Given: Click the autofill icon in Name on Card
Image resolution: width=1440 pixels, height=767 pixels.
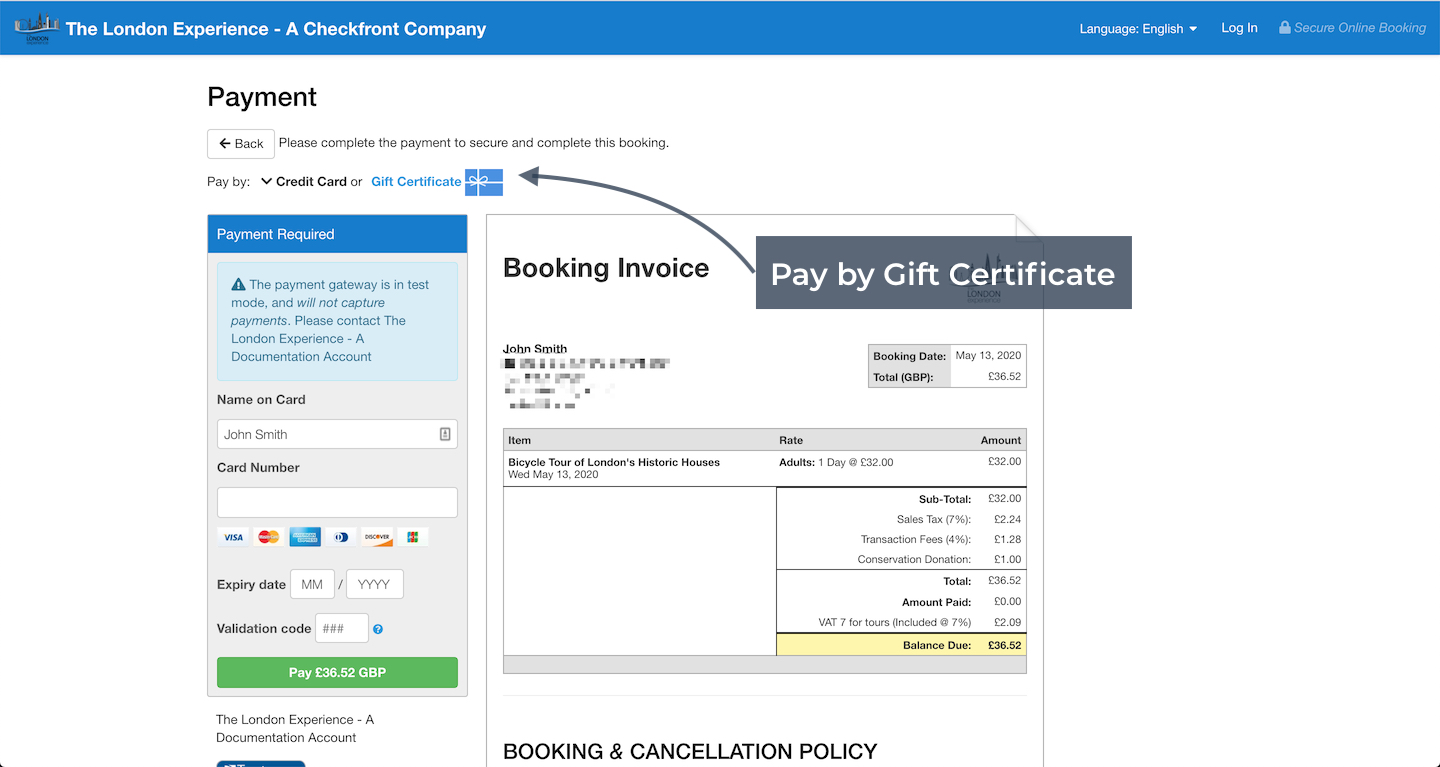Looking at the screenshot, I should coord(445,434).
